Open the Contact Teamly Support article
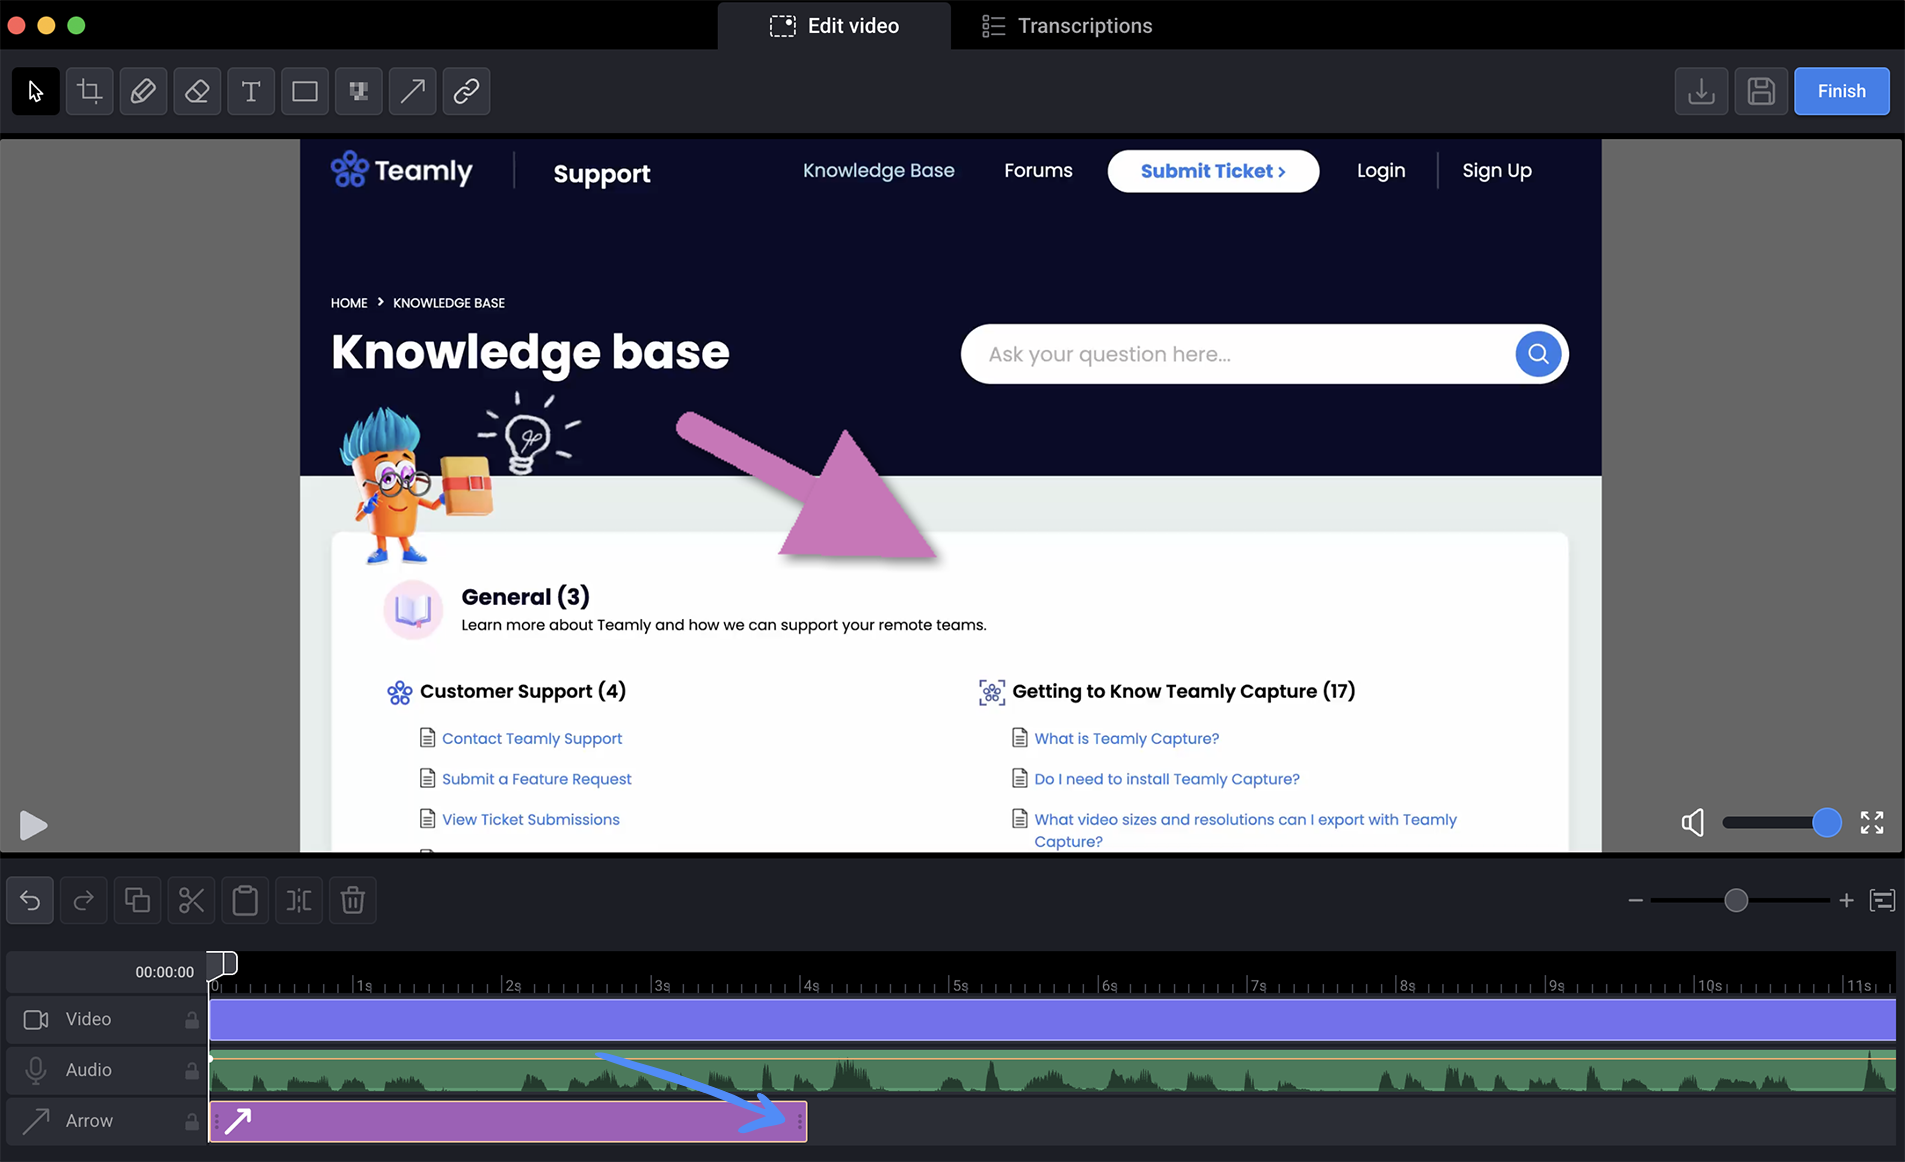This screenshot has width=1905, height=1162. (532, 738)
